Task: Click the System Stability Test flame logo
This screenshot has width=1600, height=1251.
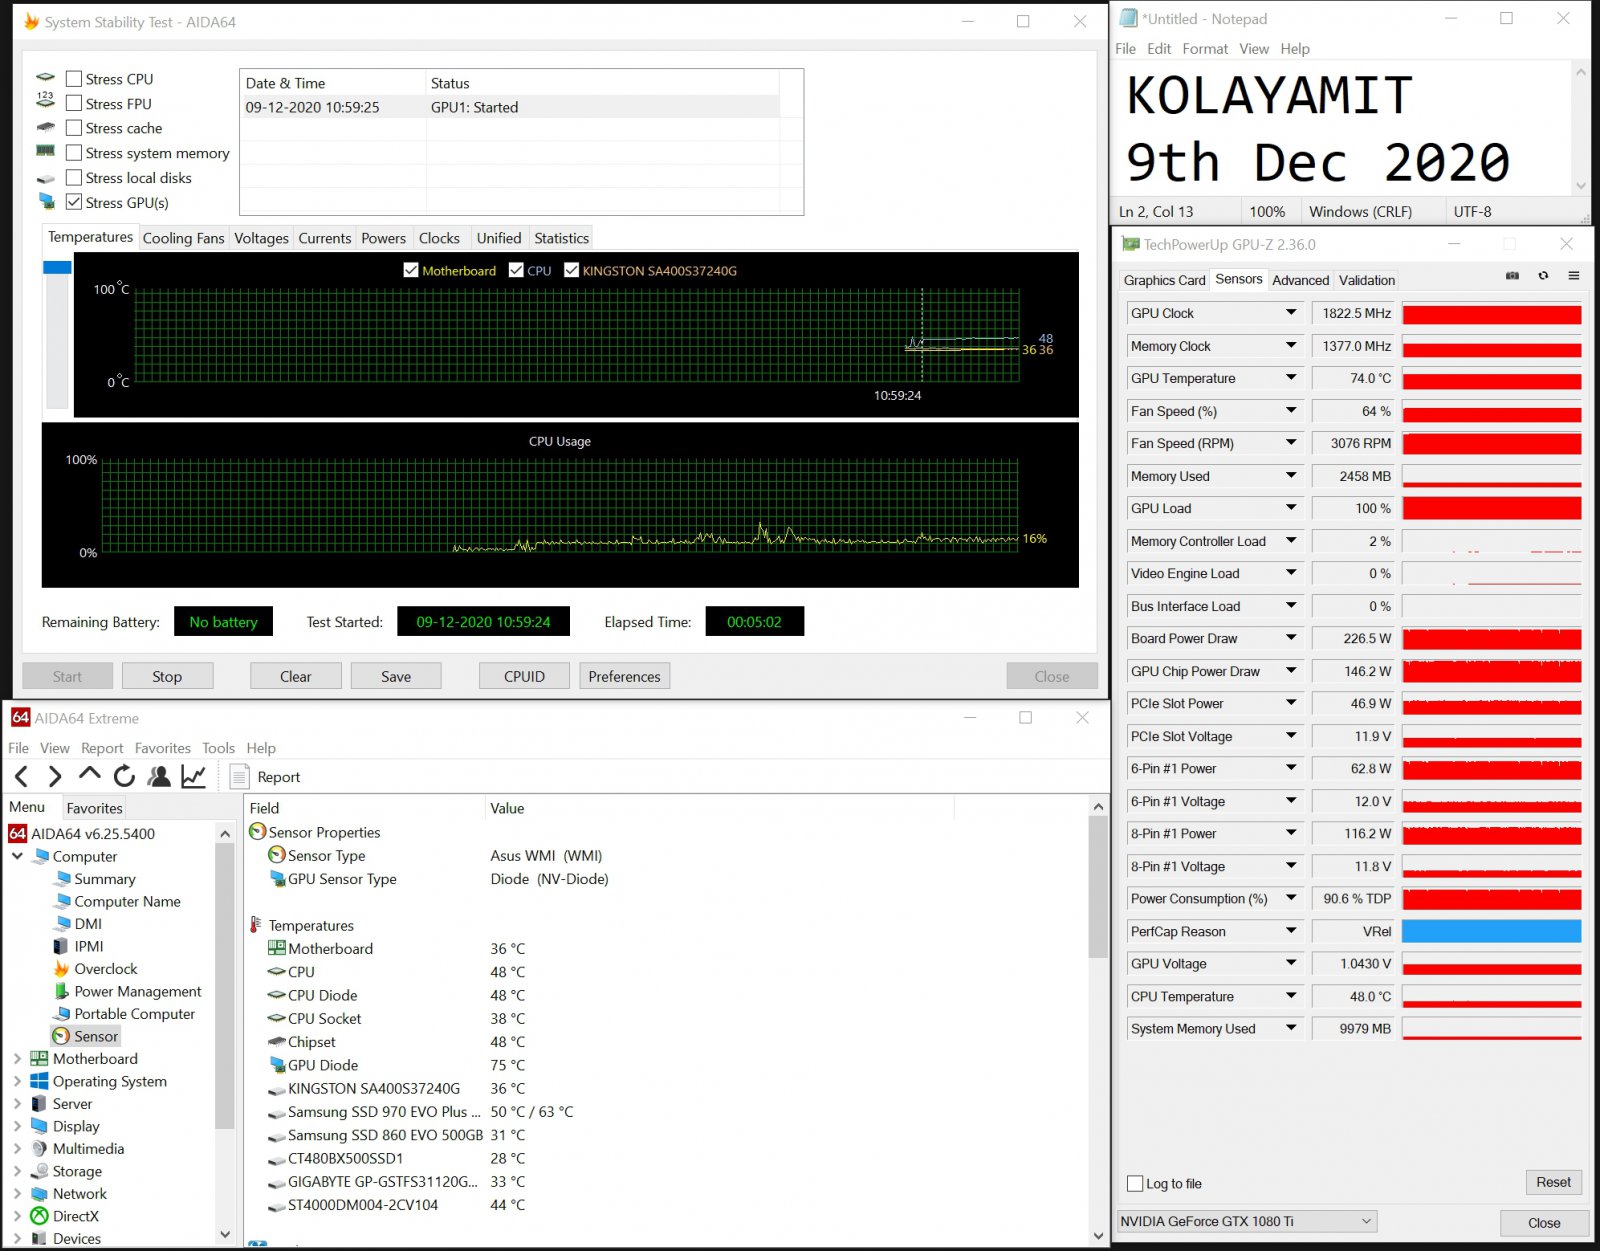Action: (x=31, y=21)
